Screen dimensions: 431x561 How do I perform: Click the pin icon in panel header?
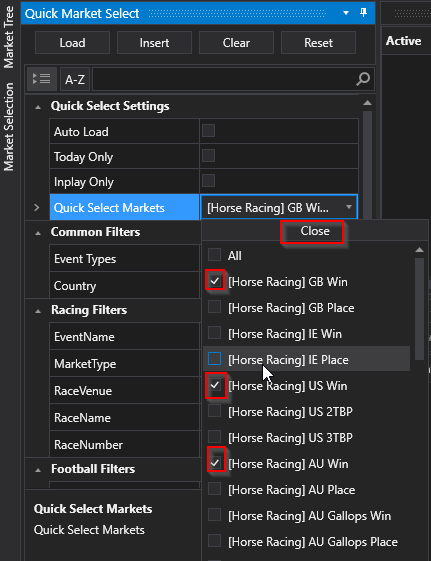[x=363, y=13]
